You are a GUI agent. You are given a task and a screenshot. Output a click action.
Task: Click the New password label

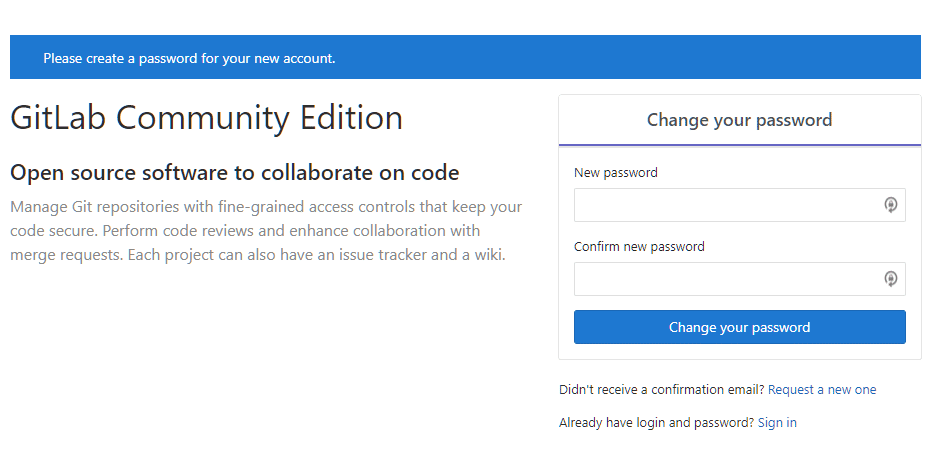615,172
